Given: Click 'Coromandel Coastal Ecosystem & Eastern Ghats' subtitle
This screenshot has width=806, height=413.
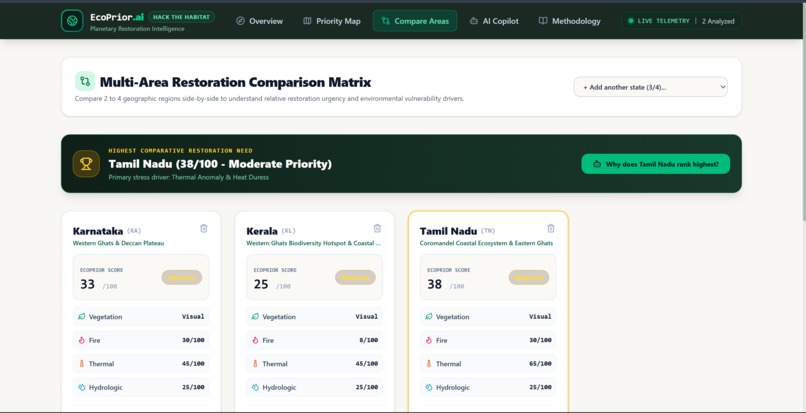Looking at the screenshot, I should point(486,243).
